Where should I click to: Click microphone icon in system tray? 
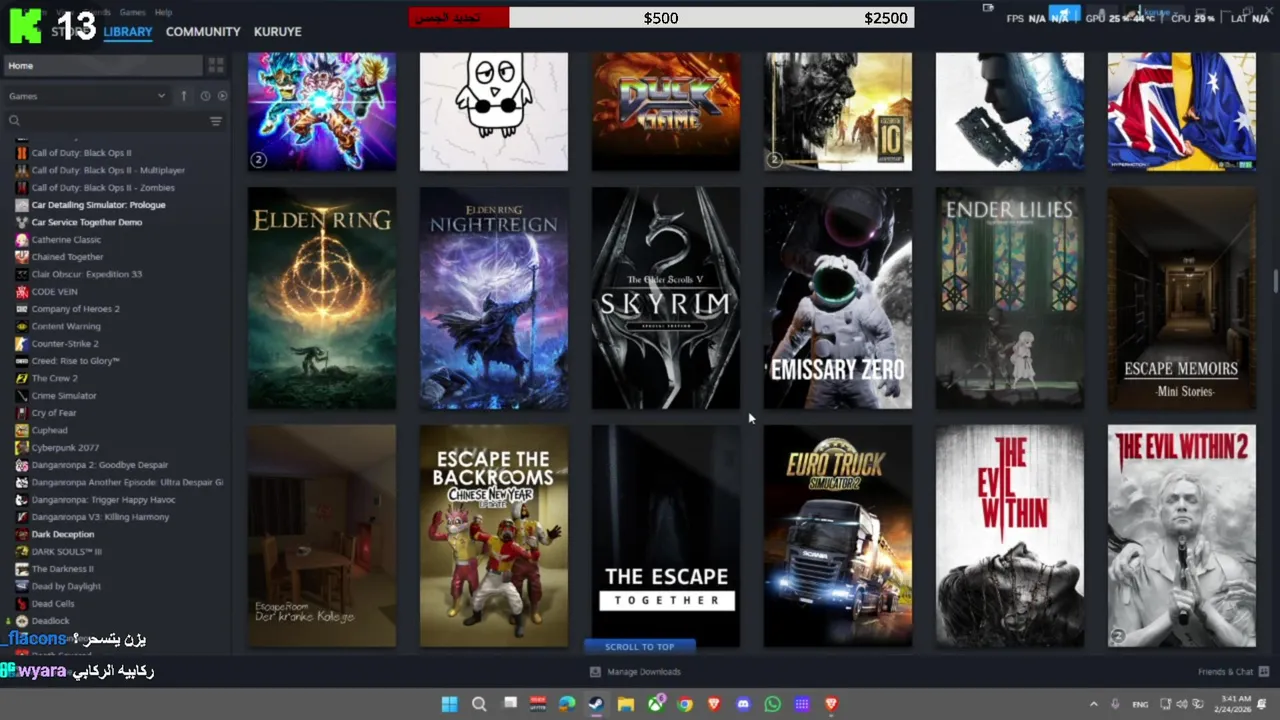pyautogui.click(x=1115, y=704)
